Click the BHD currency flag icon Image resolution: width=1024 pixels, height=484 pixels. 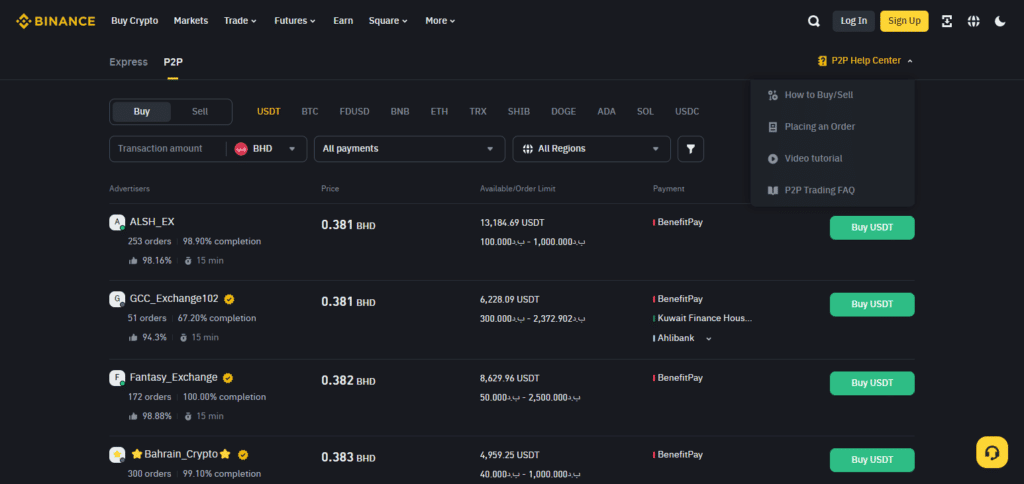pyautogui.click(x=241, y=149)
